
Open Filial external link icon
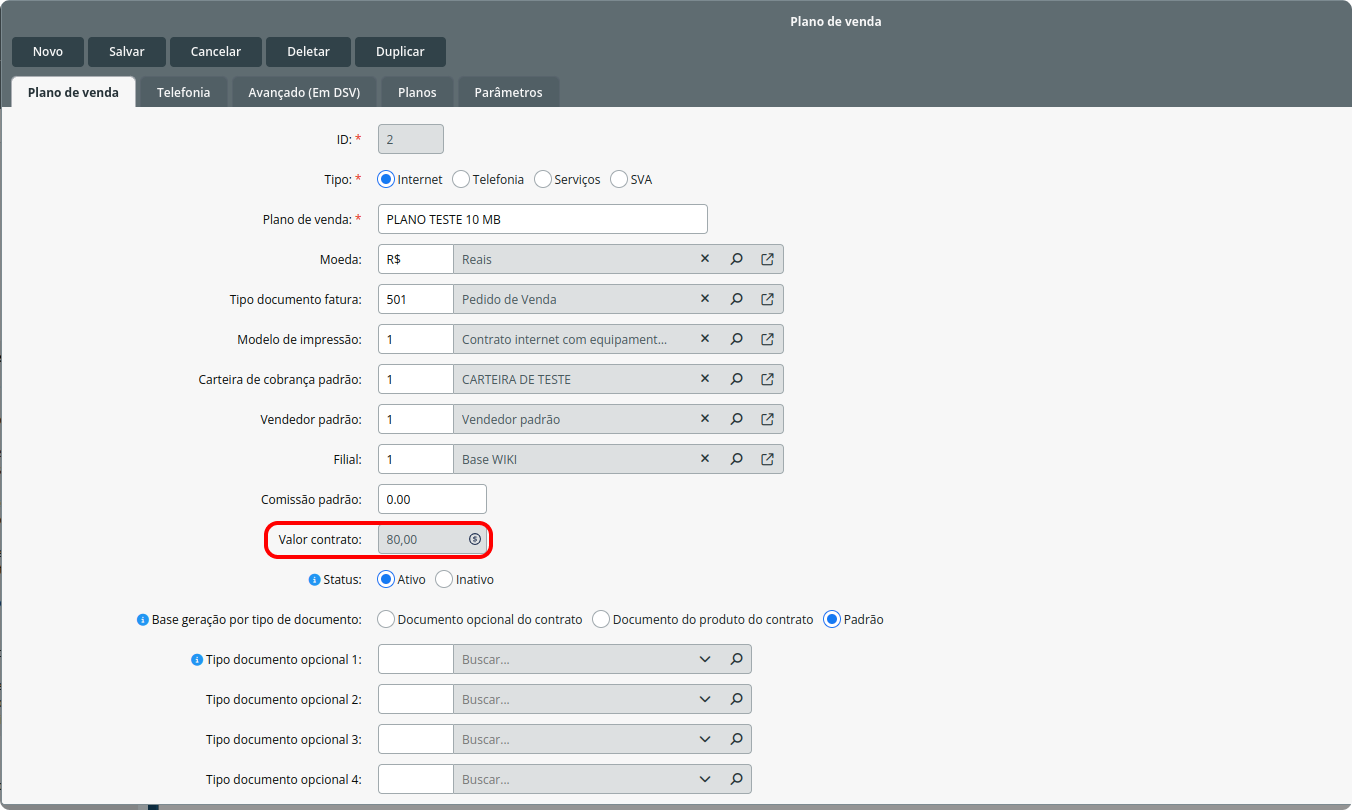coord(767,459)
